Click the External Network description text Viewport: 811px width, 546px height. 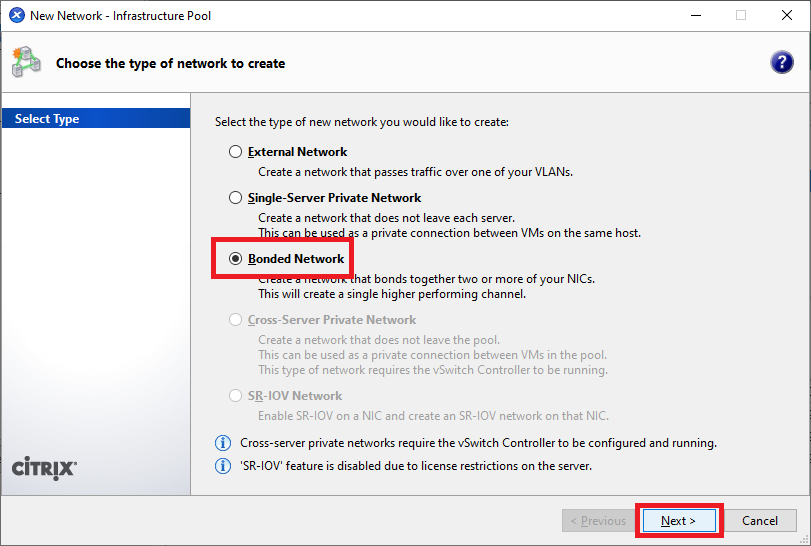(415, 172)
